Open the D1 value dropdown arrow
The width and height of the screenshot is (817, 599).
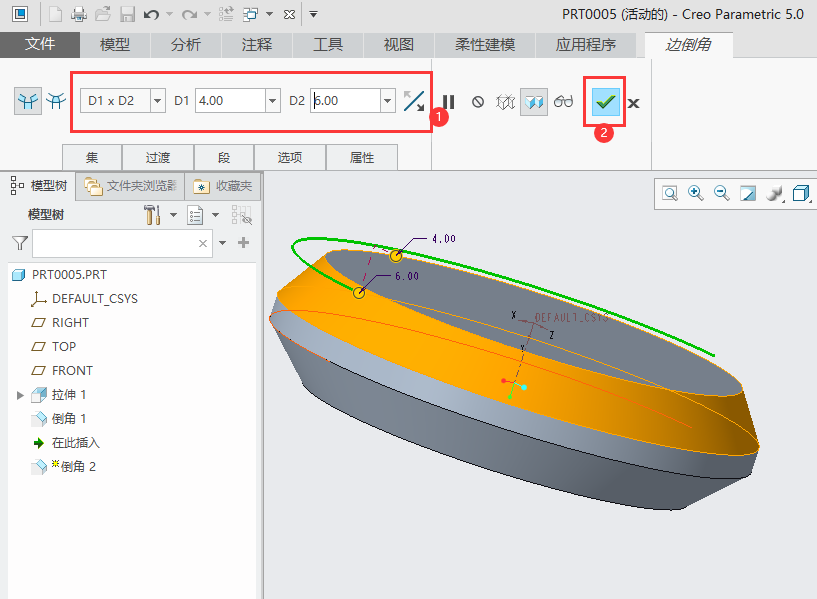(272, 100)
